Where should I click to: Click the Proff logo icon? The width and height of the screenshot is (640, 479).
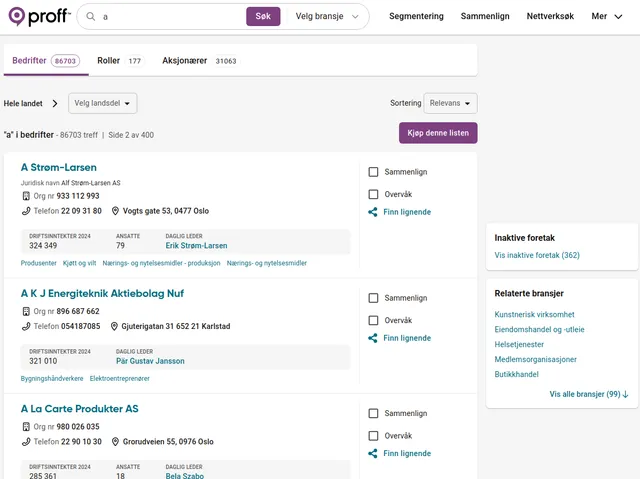pos(18,17)
